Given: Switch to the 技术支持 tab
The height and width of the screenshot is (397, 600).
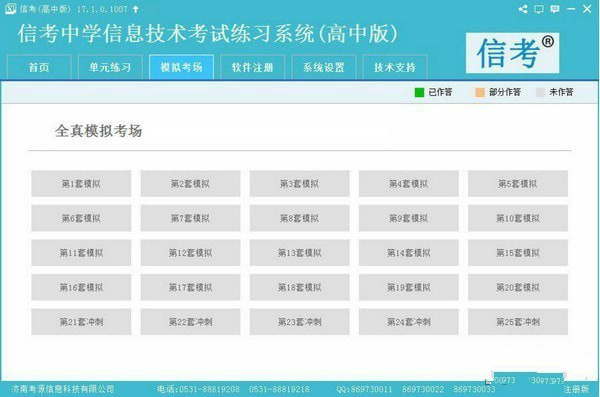Looking at the screenshot, I should (395, 67).
